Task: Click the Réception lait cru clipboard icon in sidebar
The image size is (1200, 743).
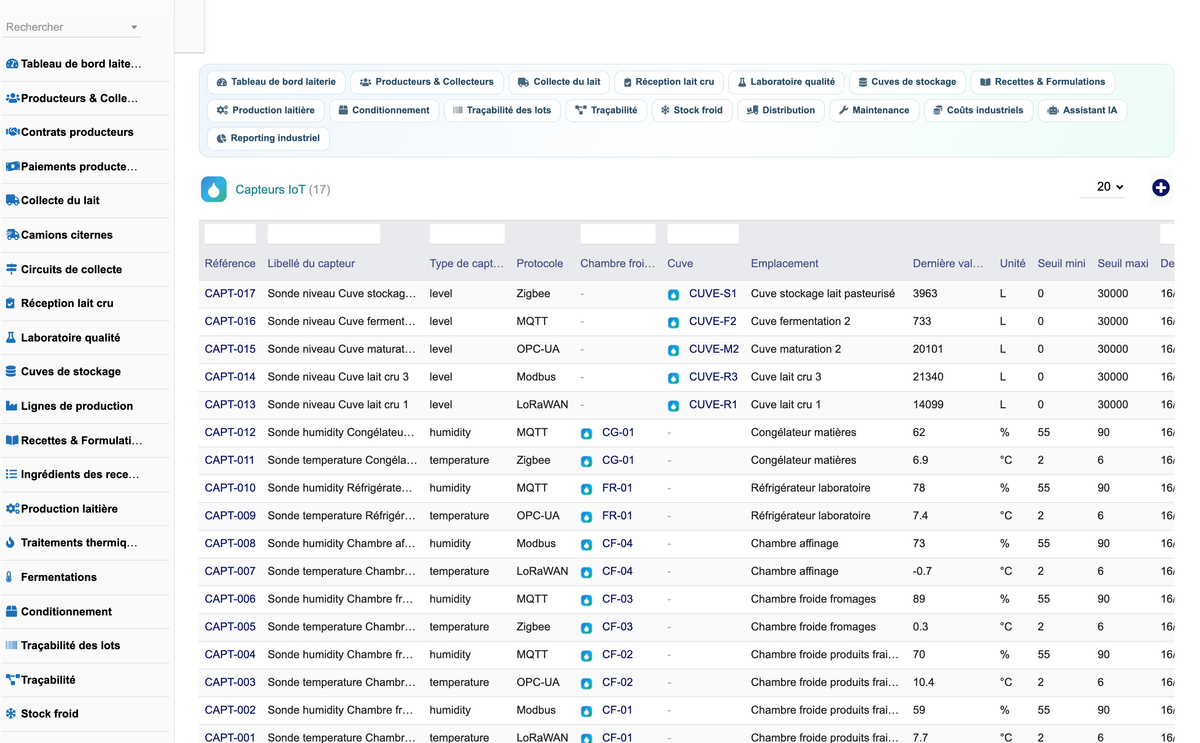Action: [x=11, y=303]
